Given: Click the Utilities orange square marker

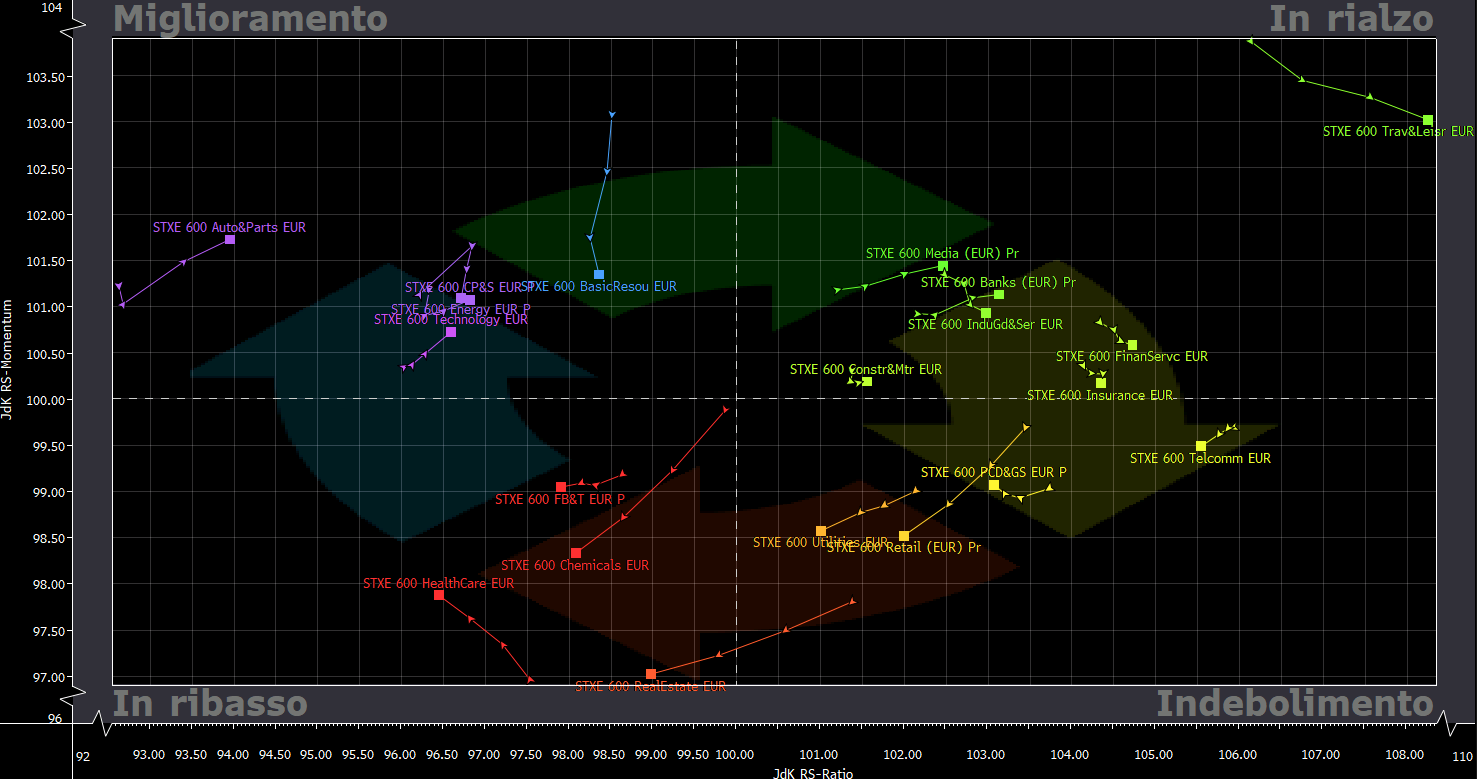Looking at the screenshot, I should pos(821,531).
